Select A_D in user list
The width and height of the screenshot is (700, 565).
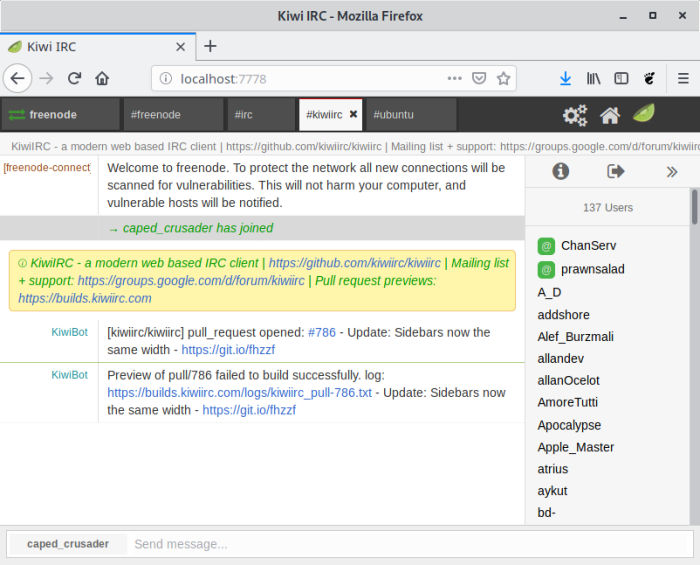click(x=549, y=293)
